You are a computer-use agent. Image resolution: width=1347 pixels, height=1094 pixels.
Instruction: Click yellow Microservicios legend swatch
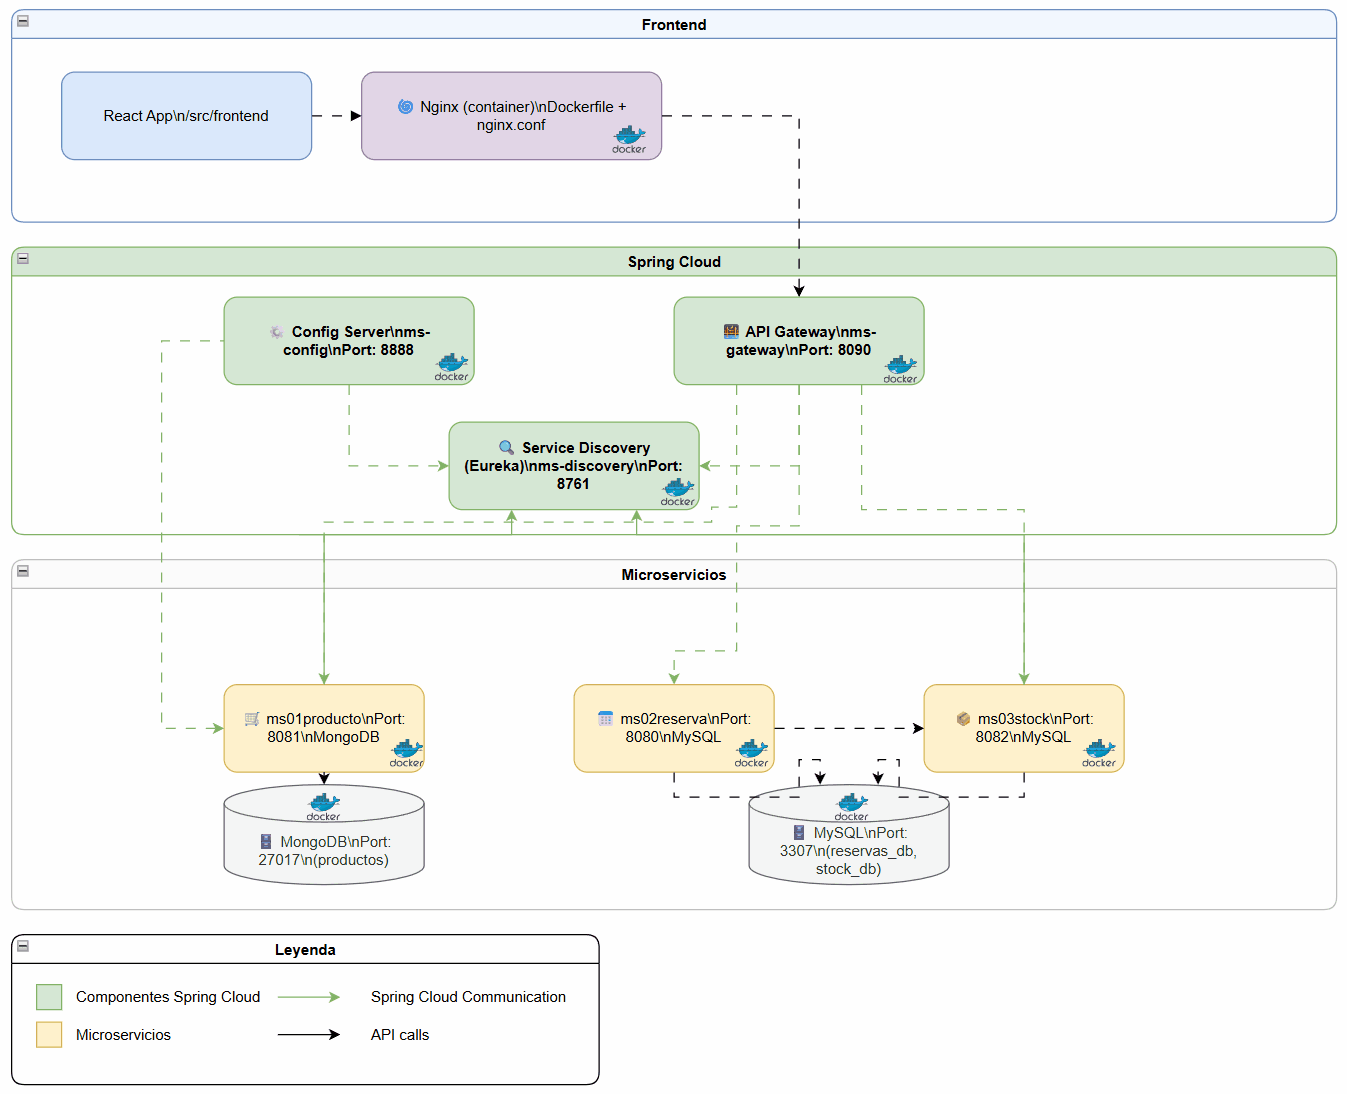(x=49, y=1035)
